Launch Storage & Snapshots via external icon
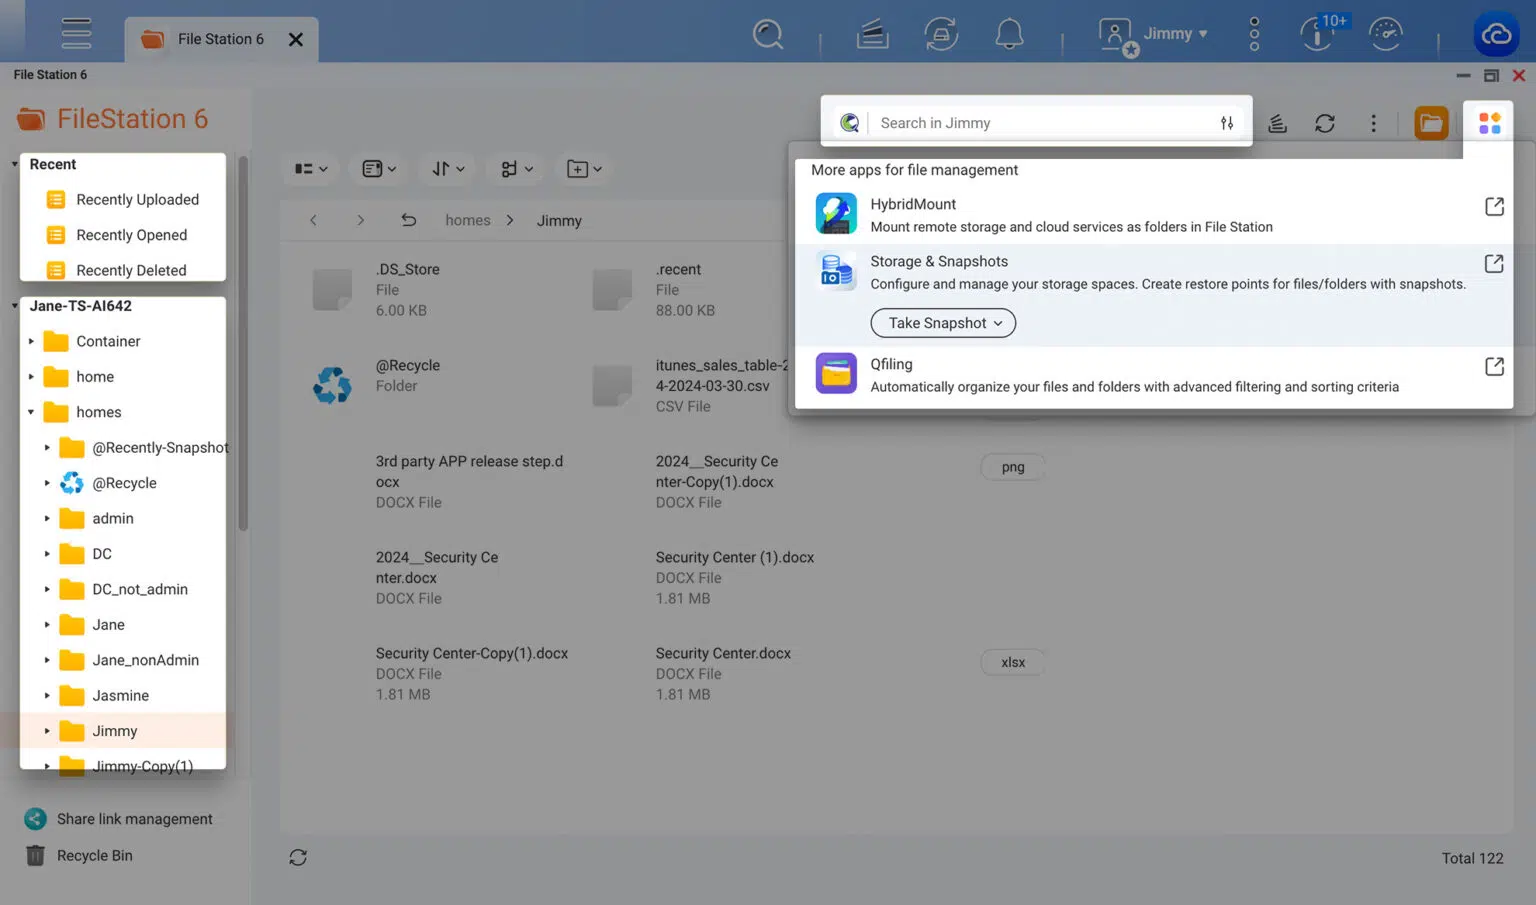This screenshot has height=905, width=1536. pos(1494,264)
